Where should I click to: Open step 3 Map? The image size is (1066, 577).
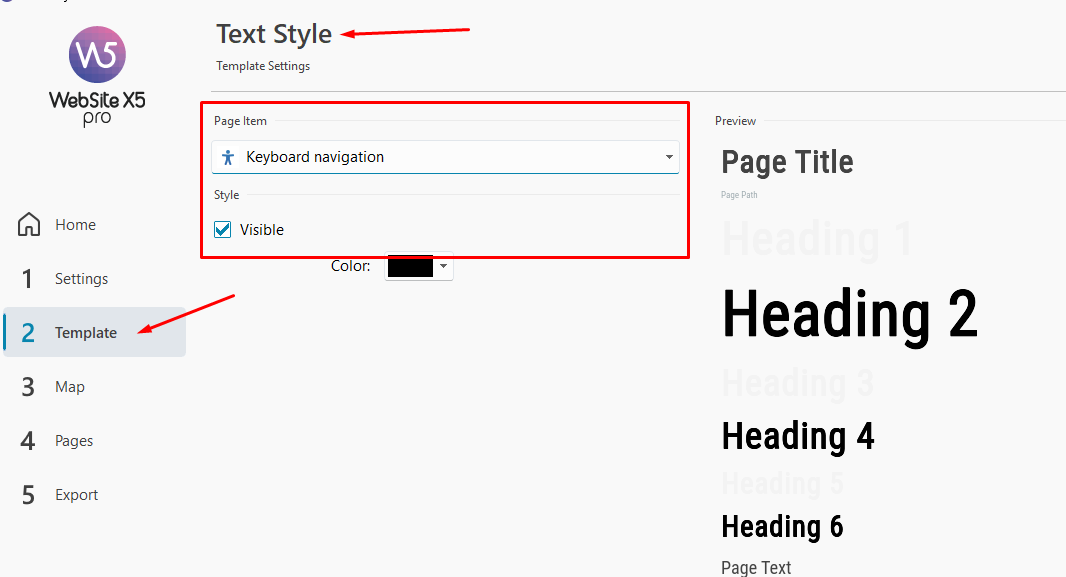coord(94,387)
